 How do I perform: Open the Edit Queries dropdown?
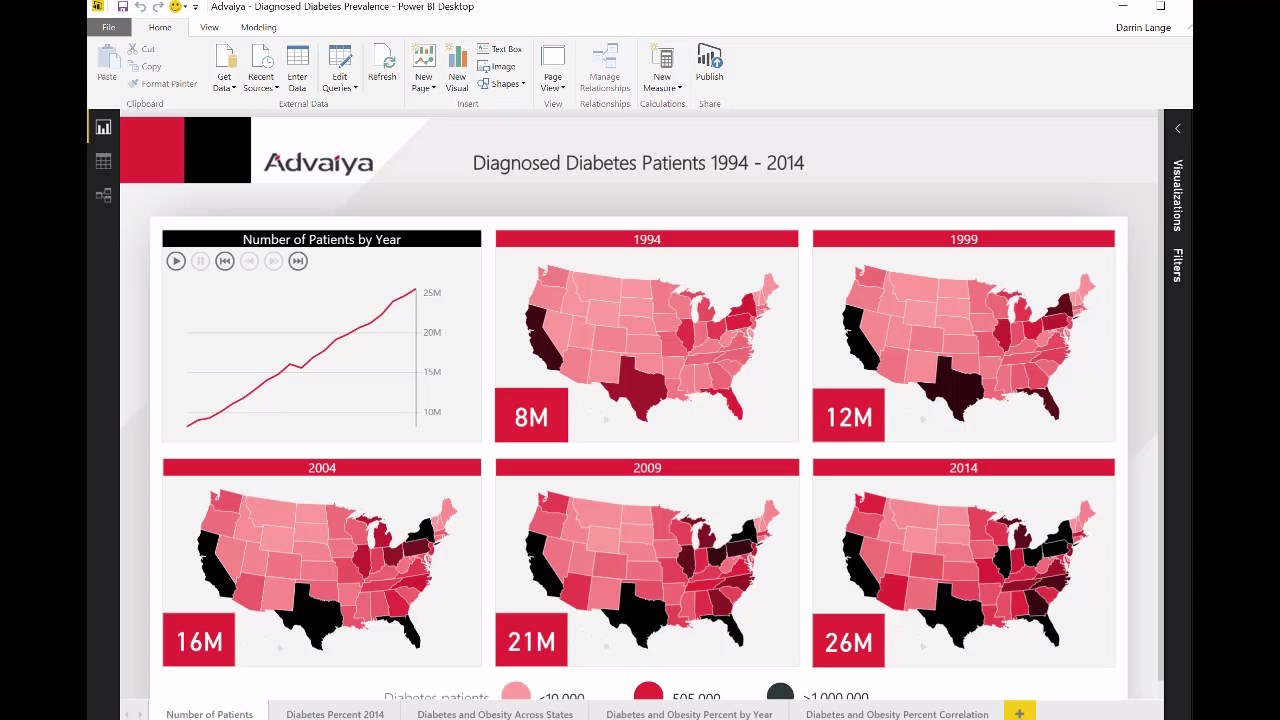tap(340, 69)
